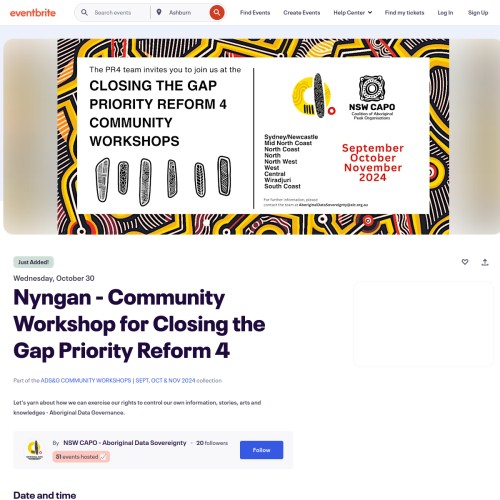Click the Sign Up link
This screenshot has width=500, height=500.
(x=478, y=13)
